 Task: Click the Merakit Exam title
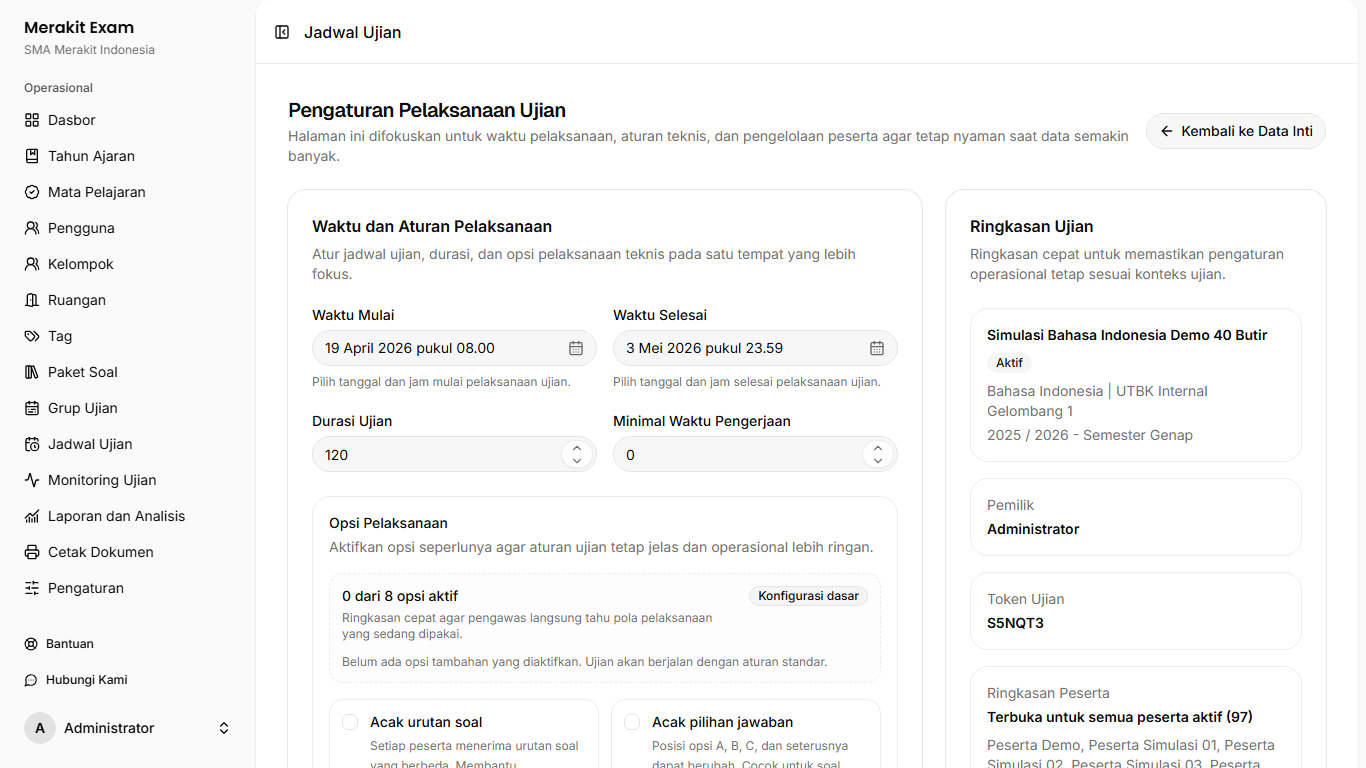click(x=79, y=28)
